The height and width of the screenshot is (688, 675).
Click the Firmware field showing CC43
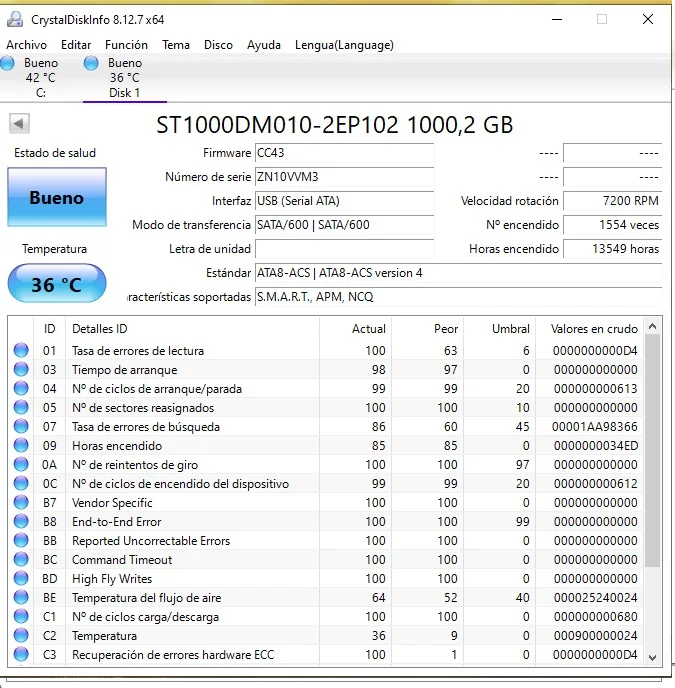click(x=344, y=153)
